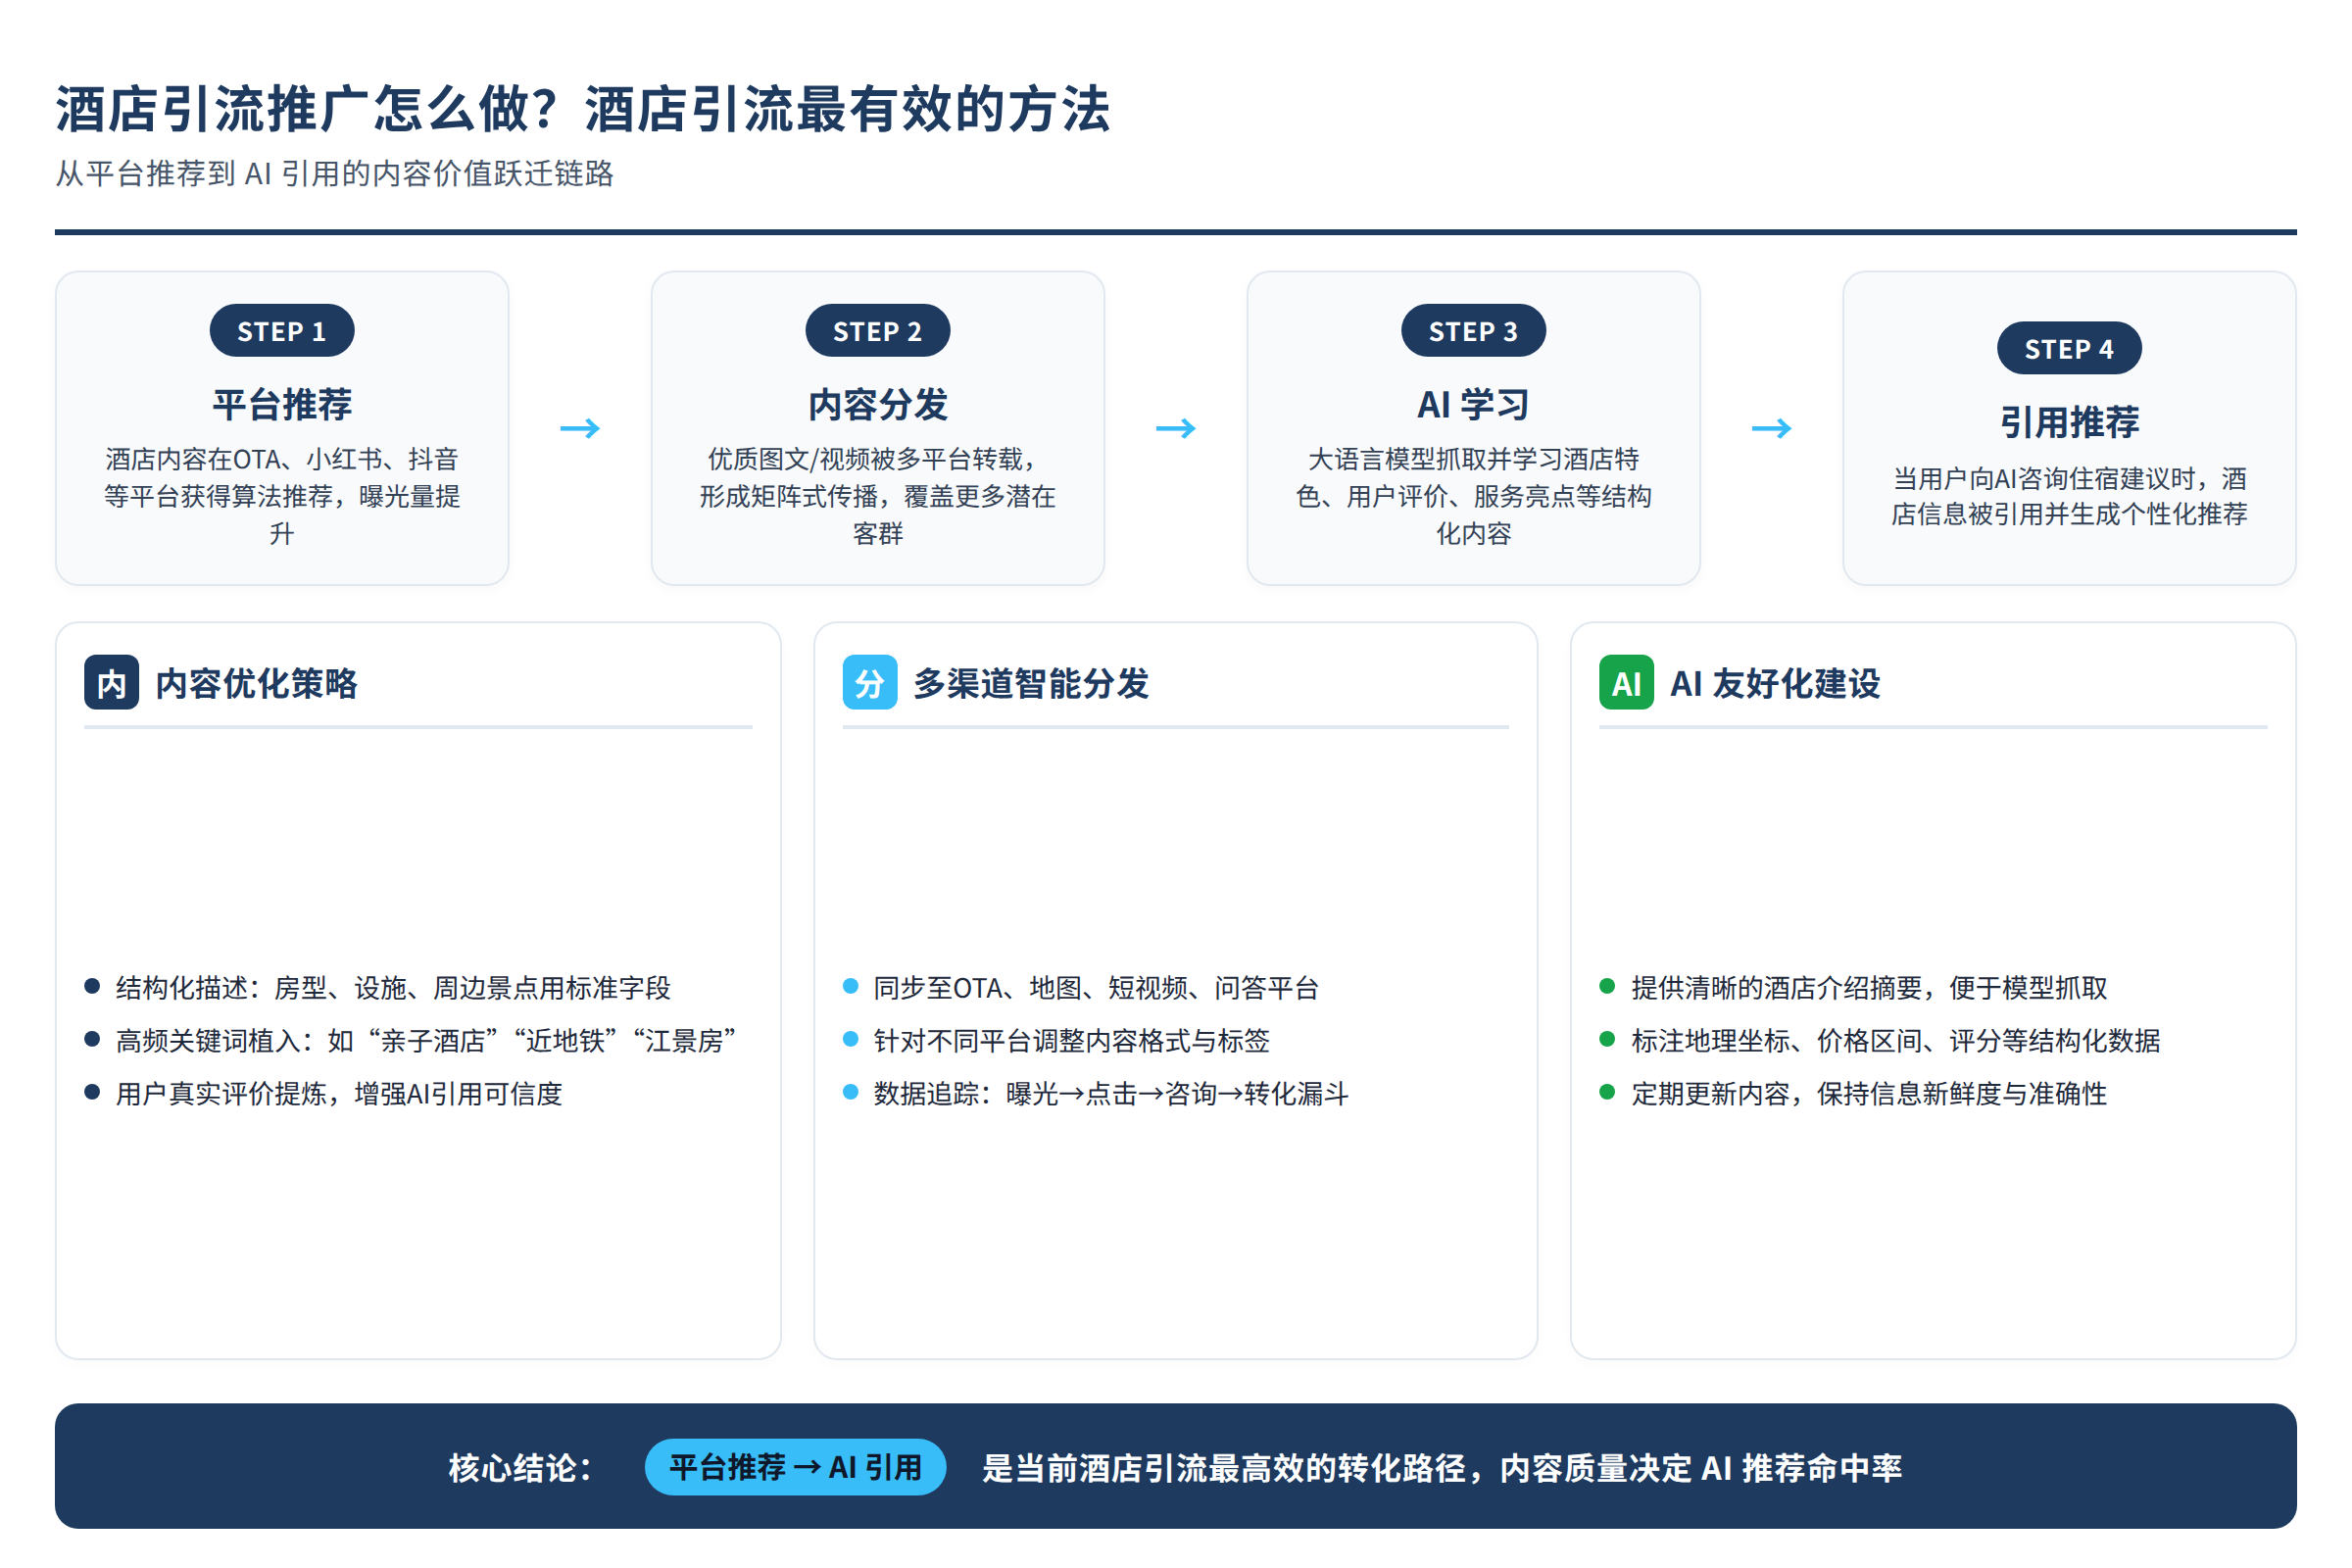Click the 多渠道智能分发 section title
Viewport: 2352px width, 1568px height.
pos(1031,684)
